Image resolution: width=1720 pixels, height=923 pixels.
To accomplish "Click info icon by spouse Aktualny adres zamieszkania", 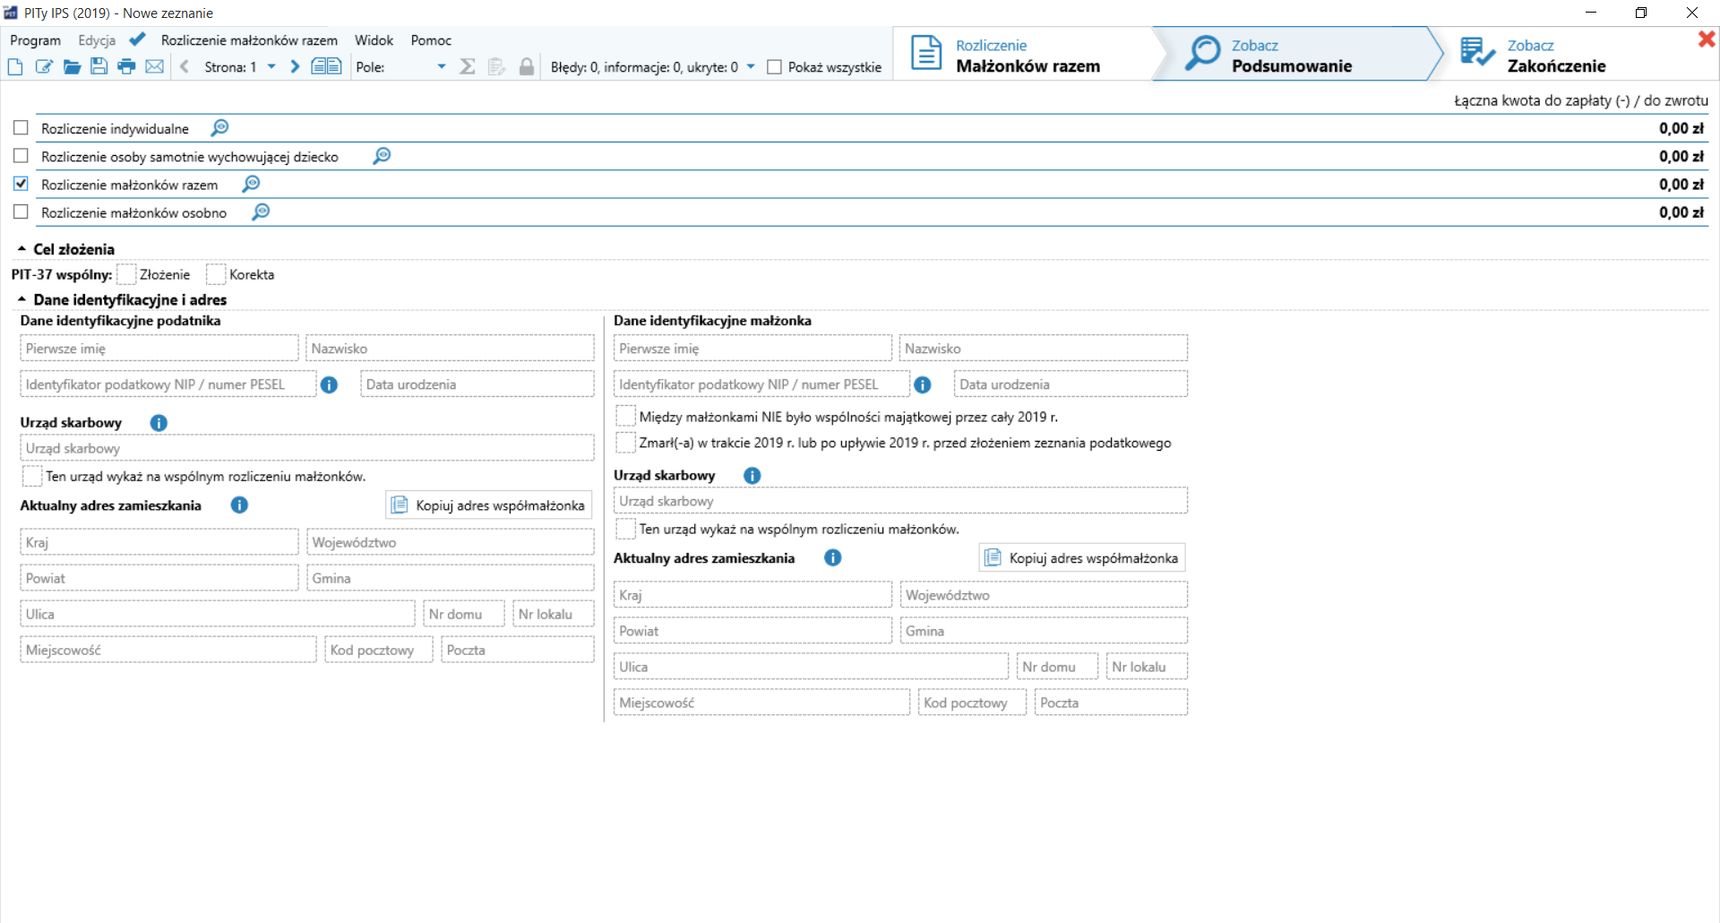I will (832, 558).
